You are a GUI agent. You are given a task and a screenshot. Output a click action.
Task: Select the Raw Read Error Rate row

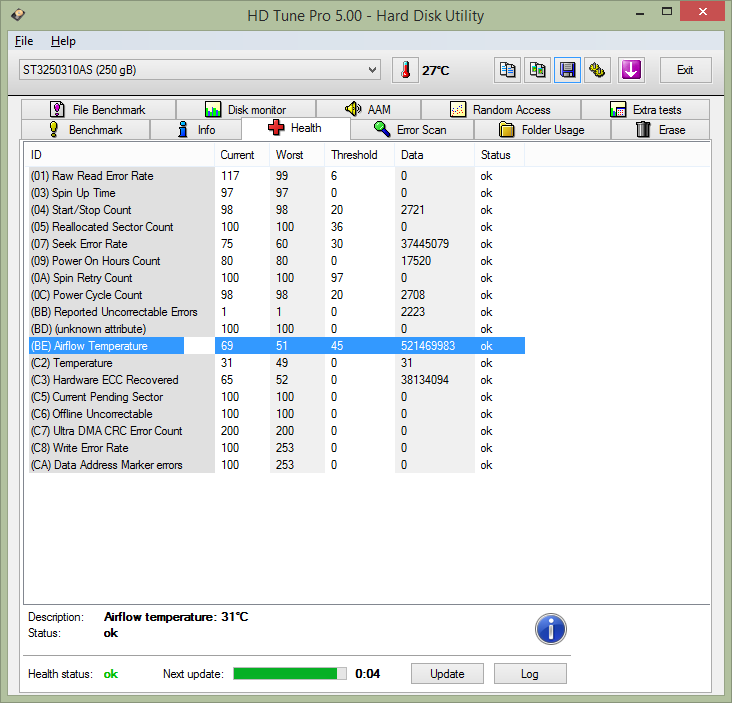point(276,176)
